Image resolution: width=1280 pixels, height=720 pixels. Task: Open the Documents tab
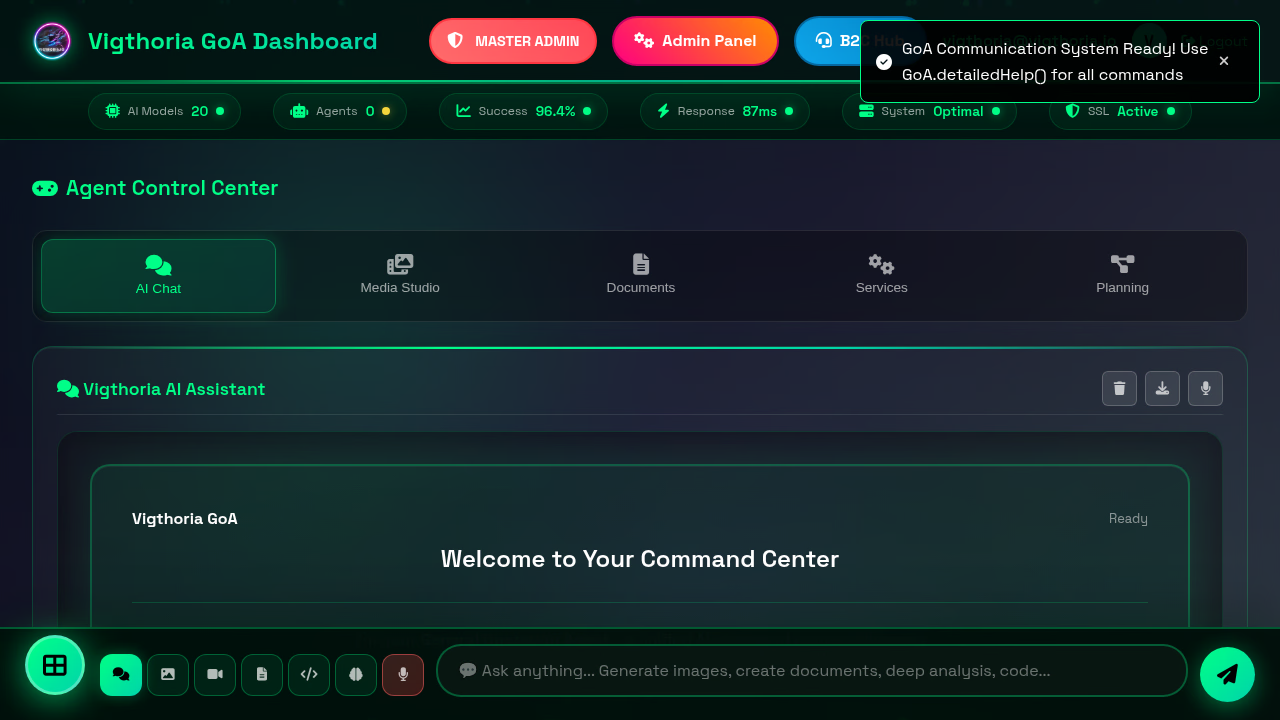[x=641, y=275]
